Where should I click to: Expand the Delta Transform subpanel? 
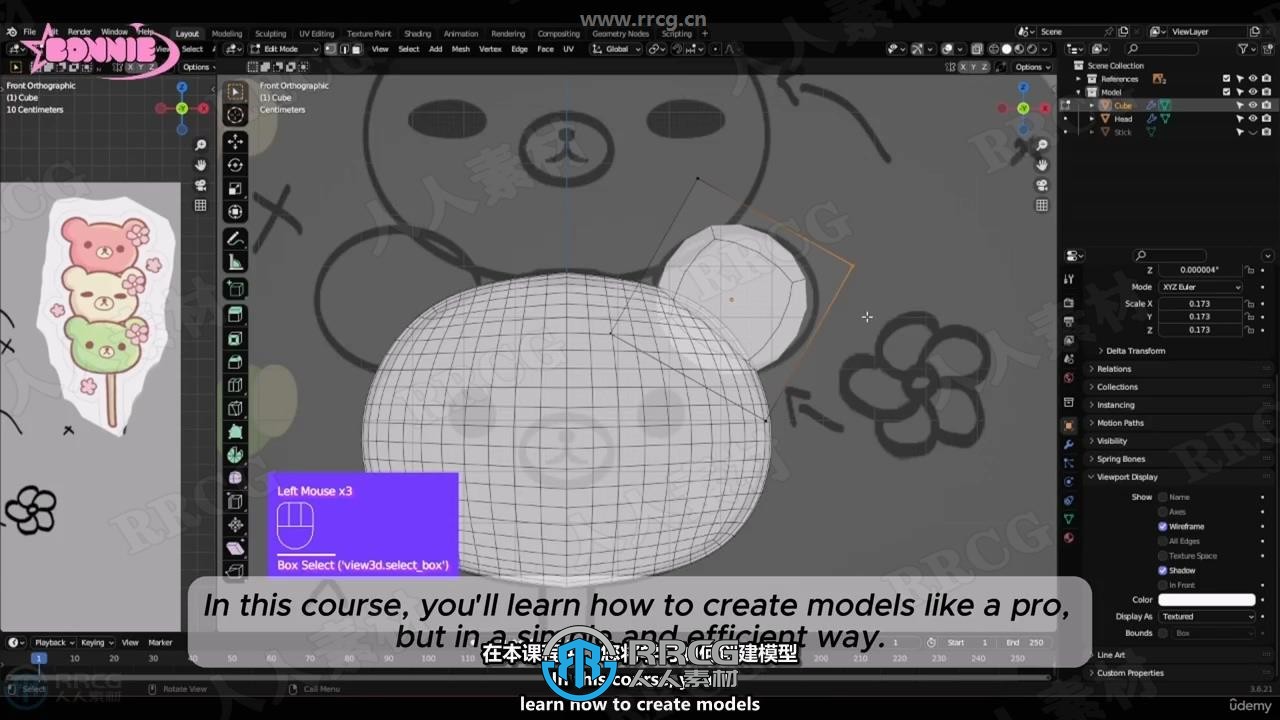pos(1135,351)
